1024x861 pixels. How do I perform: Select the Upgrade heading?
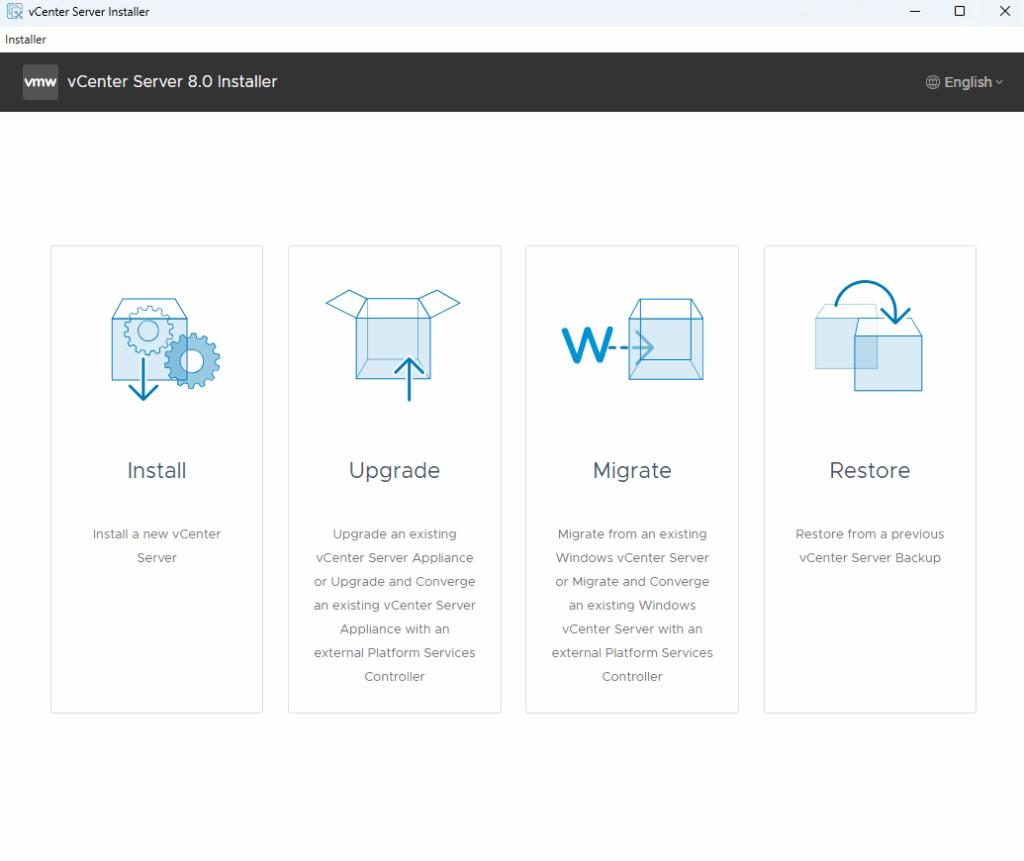coord(394,470)
